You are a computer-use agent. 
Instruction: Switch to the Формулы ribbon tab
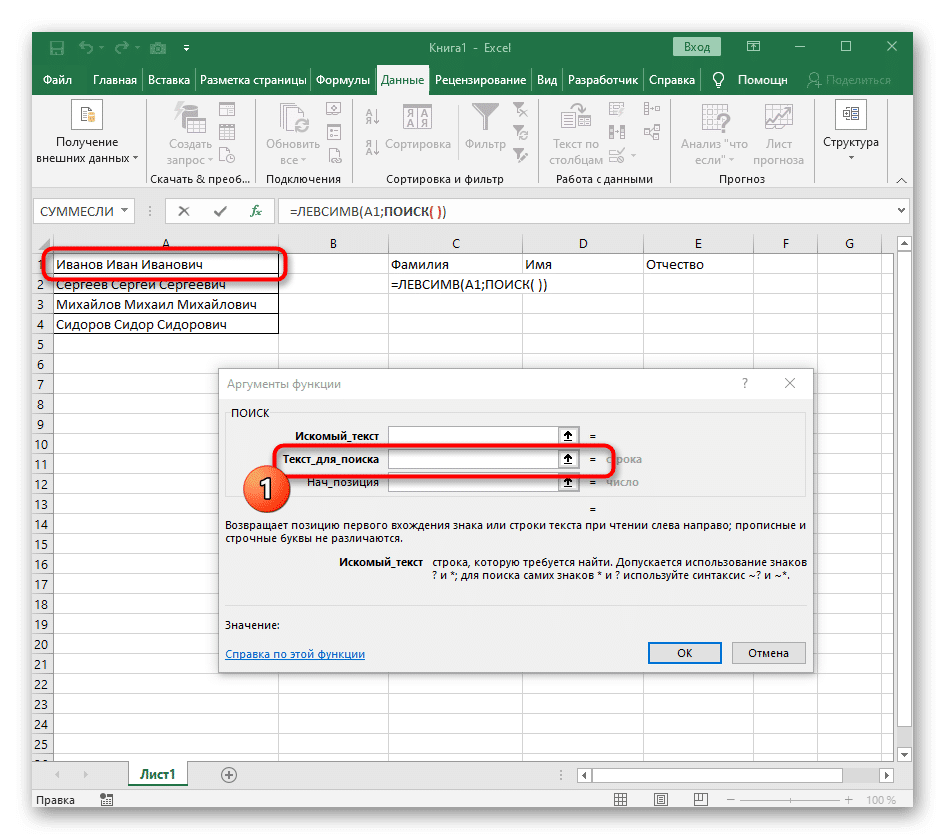click(x=344, y=80)
